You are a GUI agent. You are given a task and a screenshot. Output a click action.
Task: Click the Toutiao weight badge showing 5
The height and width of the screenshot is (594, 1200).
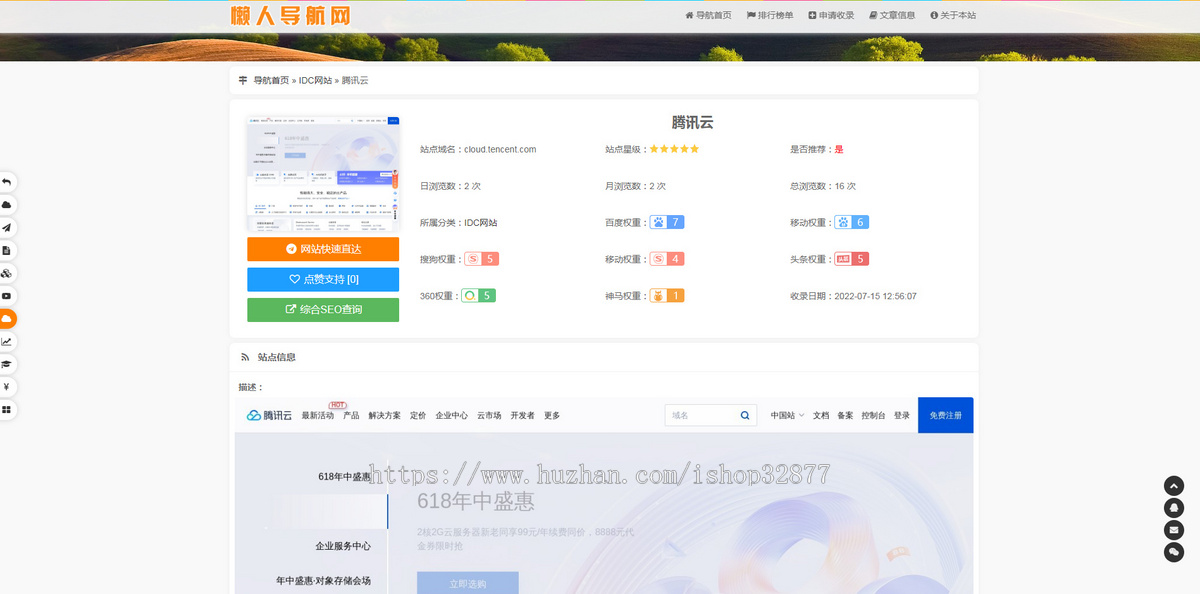[x=852, y=259]
